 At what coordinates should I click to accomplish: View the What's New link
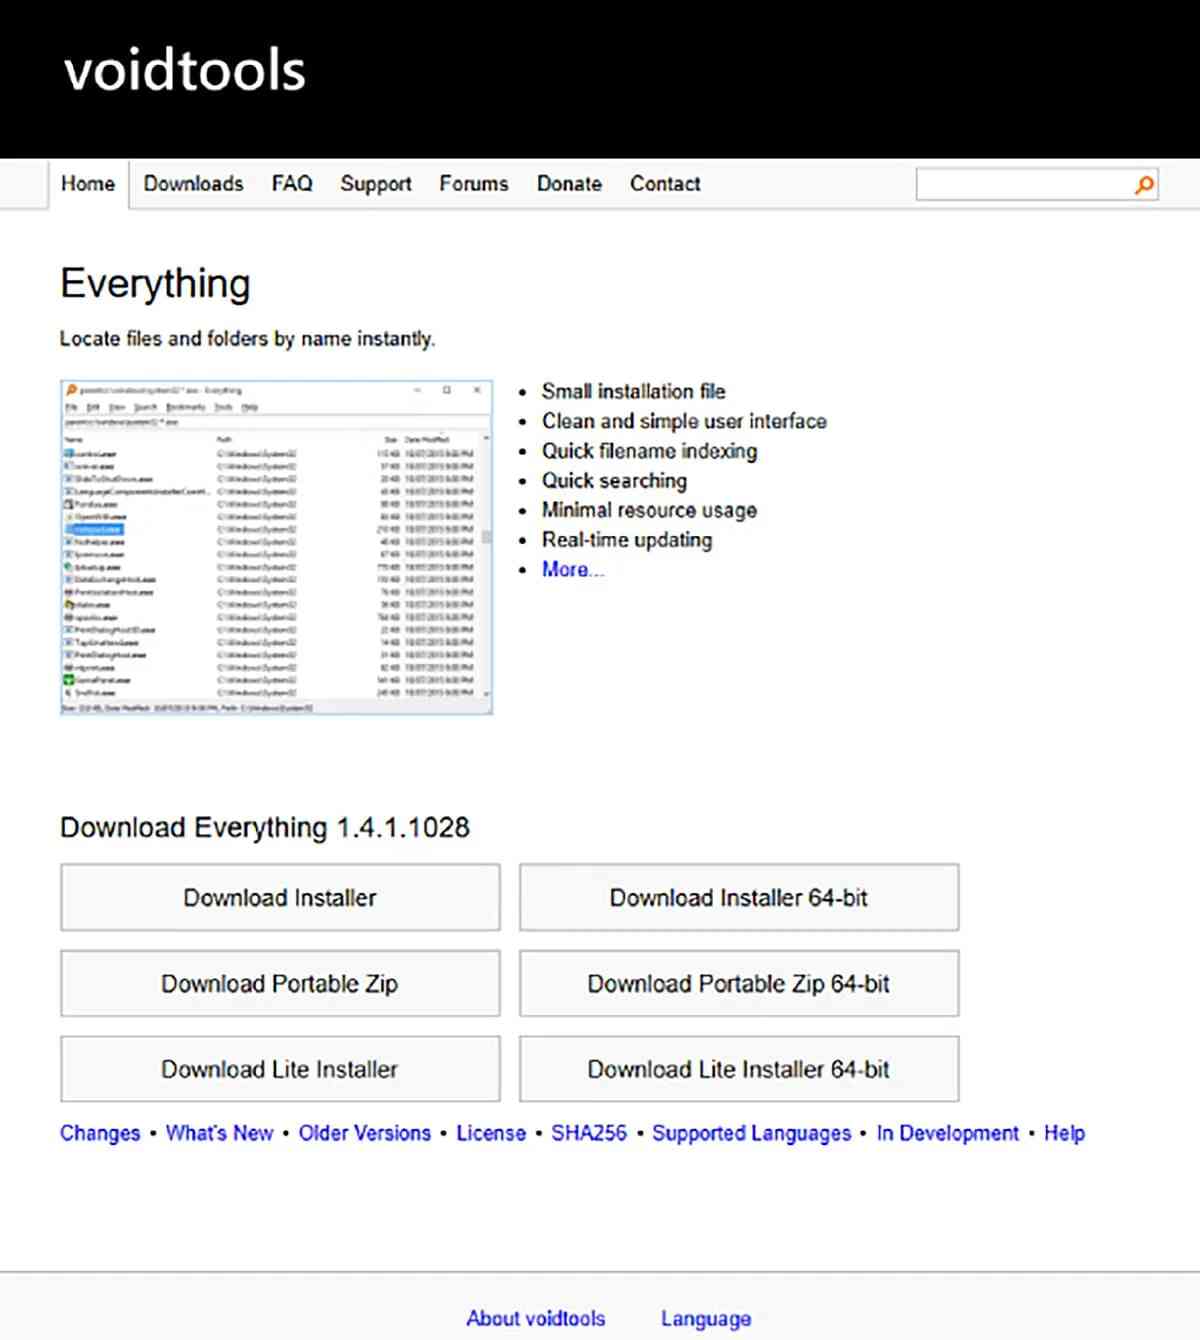[x=219, y=1133]
